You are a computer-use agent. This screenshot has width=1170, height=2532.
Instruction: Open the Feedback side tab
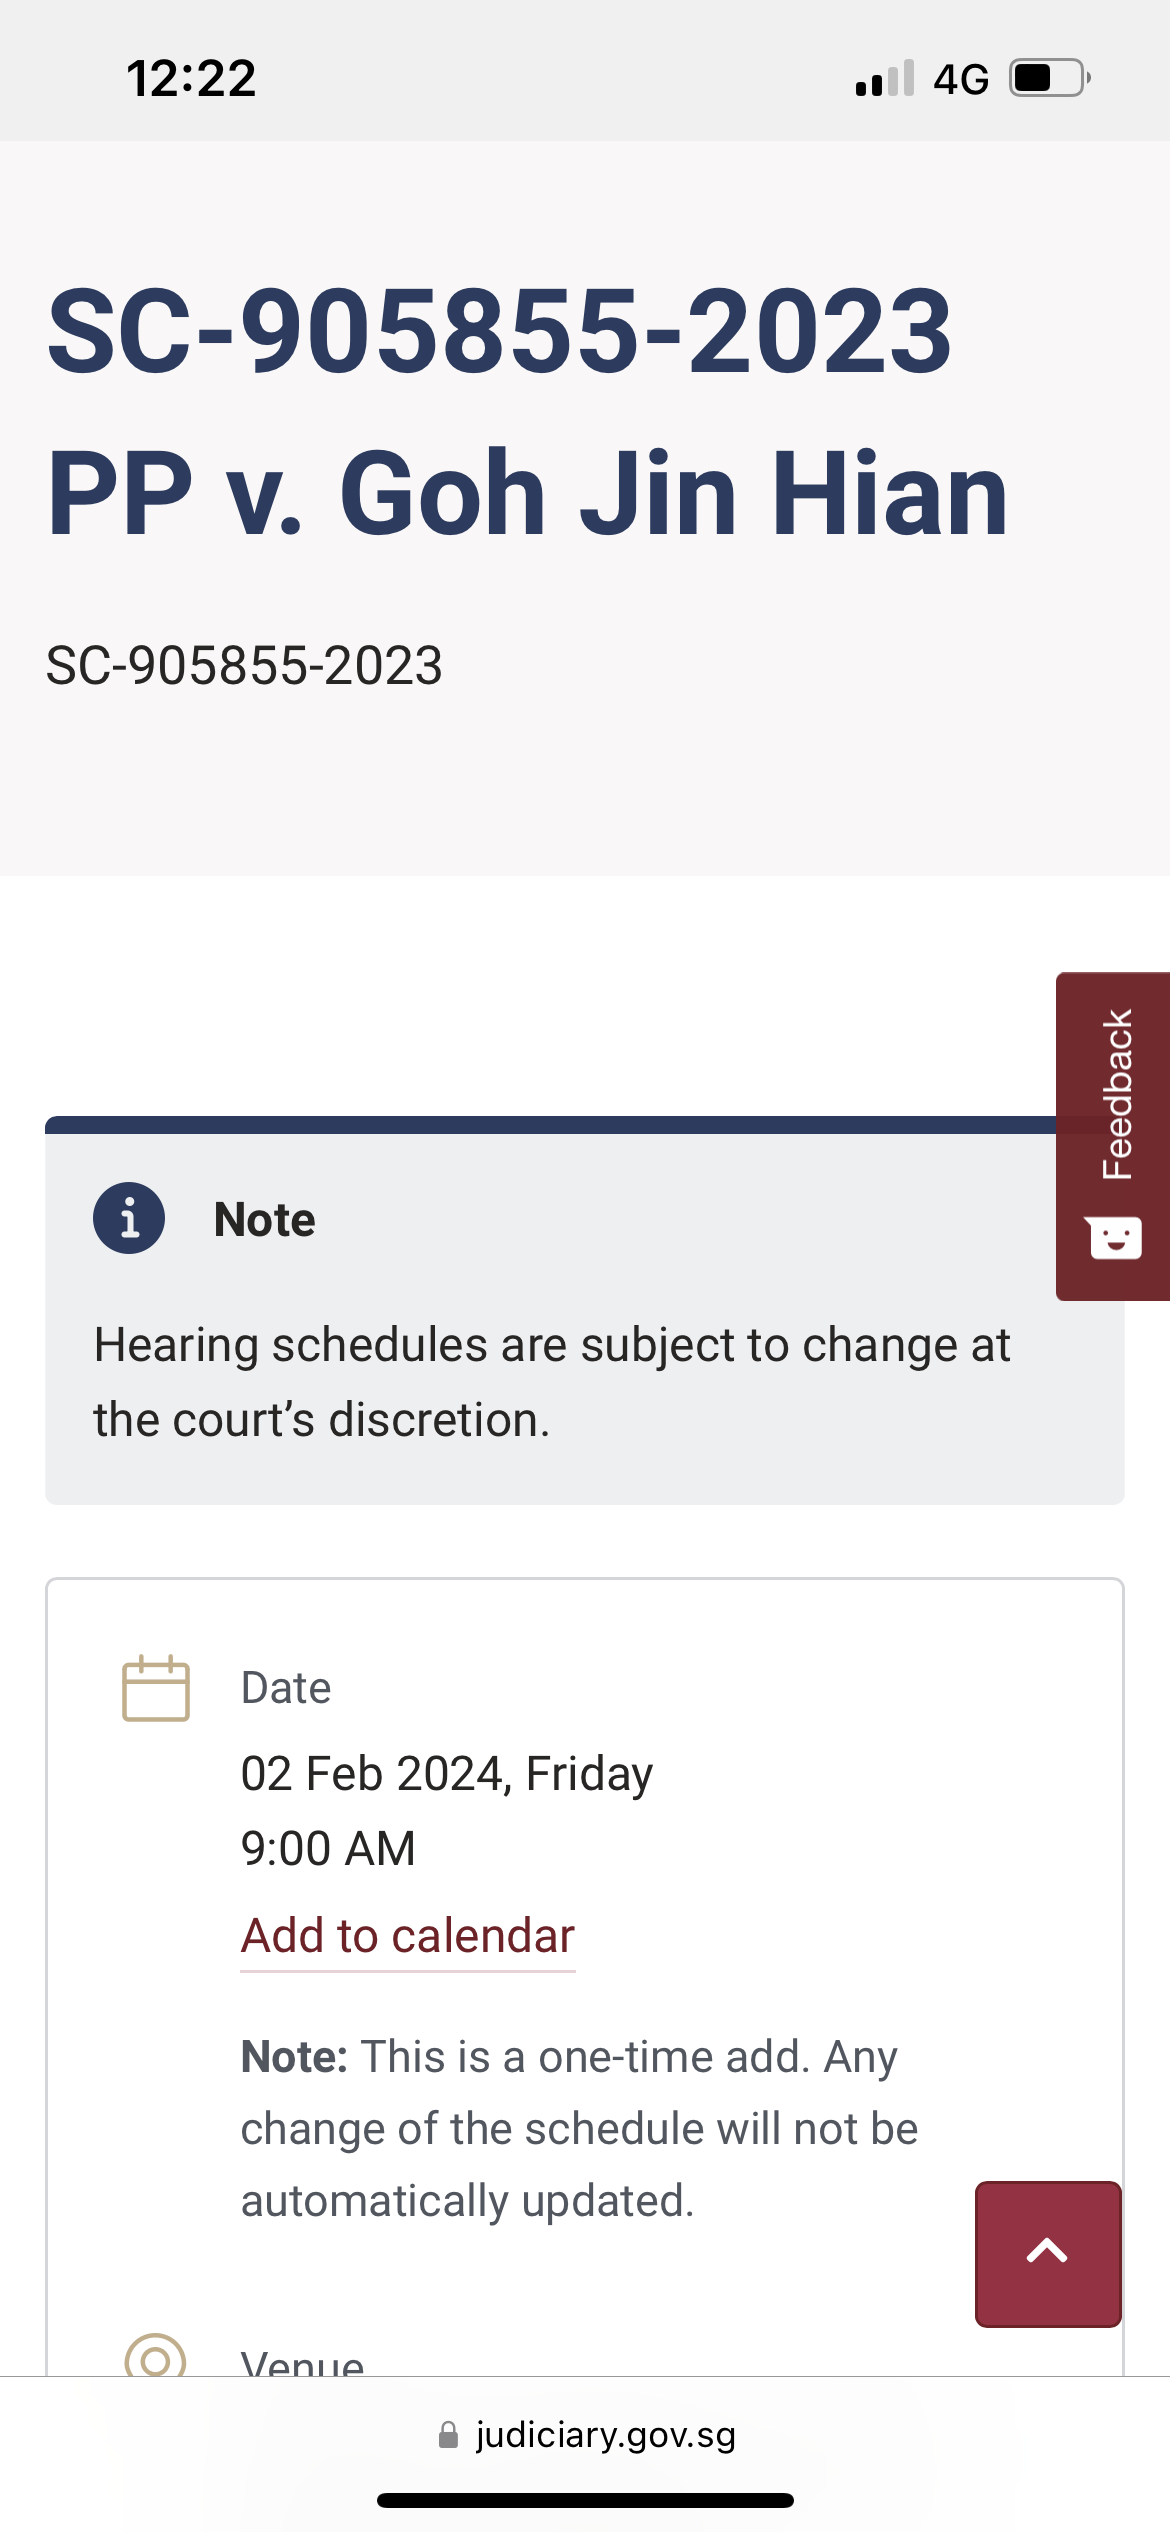pos(1116,1095)
